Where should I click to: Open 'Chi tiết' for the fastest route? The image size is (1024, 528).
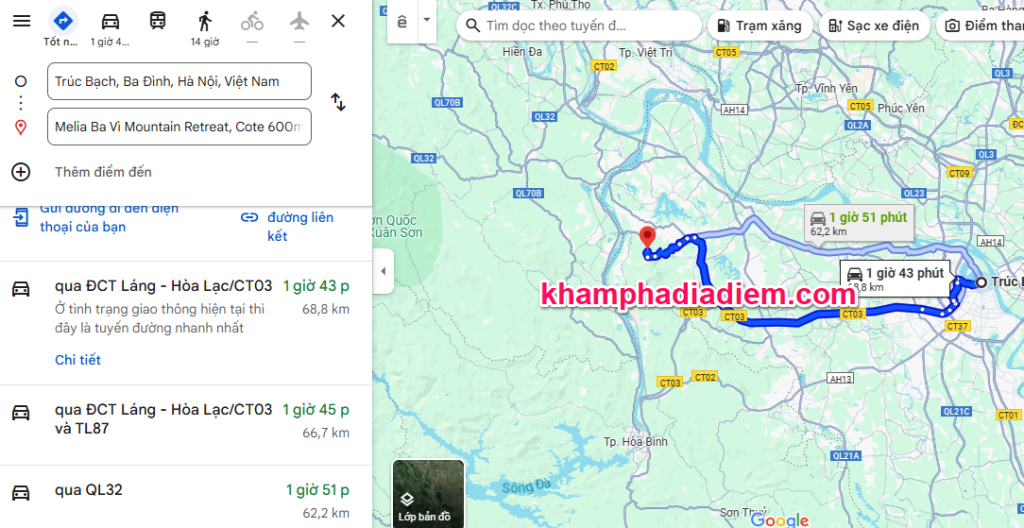pos(78,360)
